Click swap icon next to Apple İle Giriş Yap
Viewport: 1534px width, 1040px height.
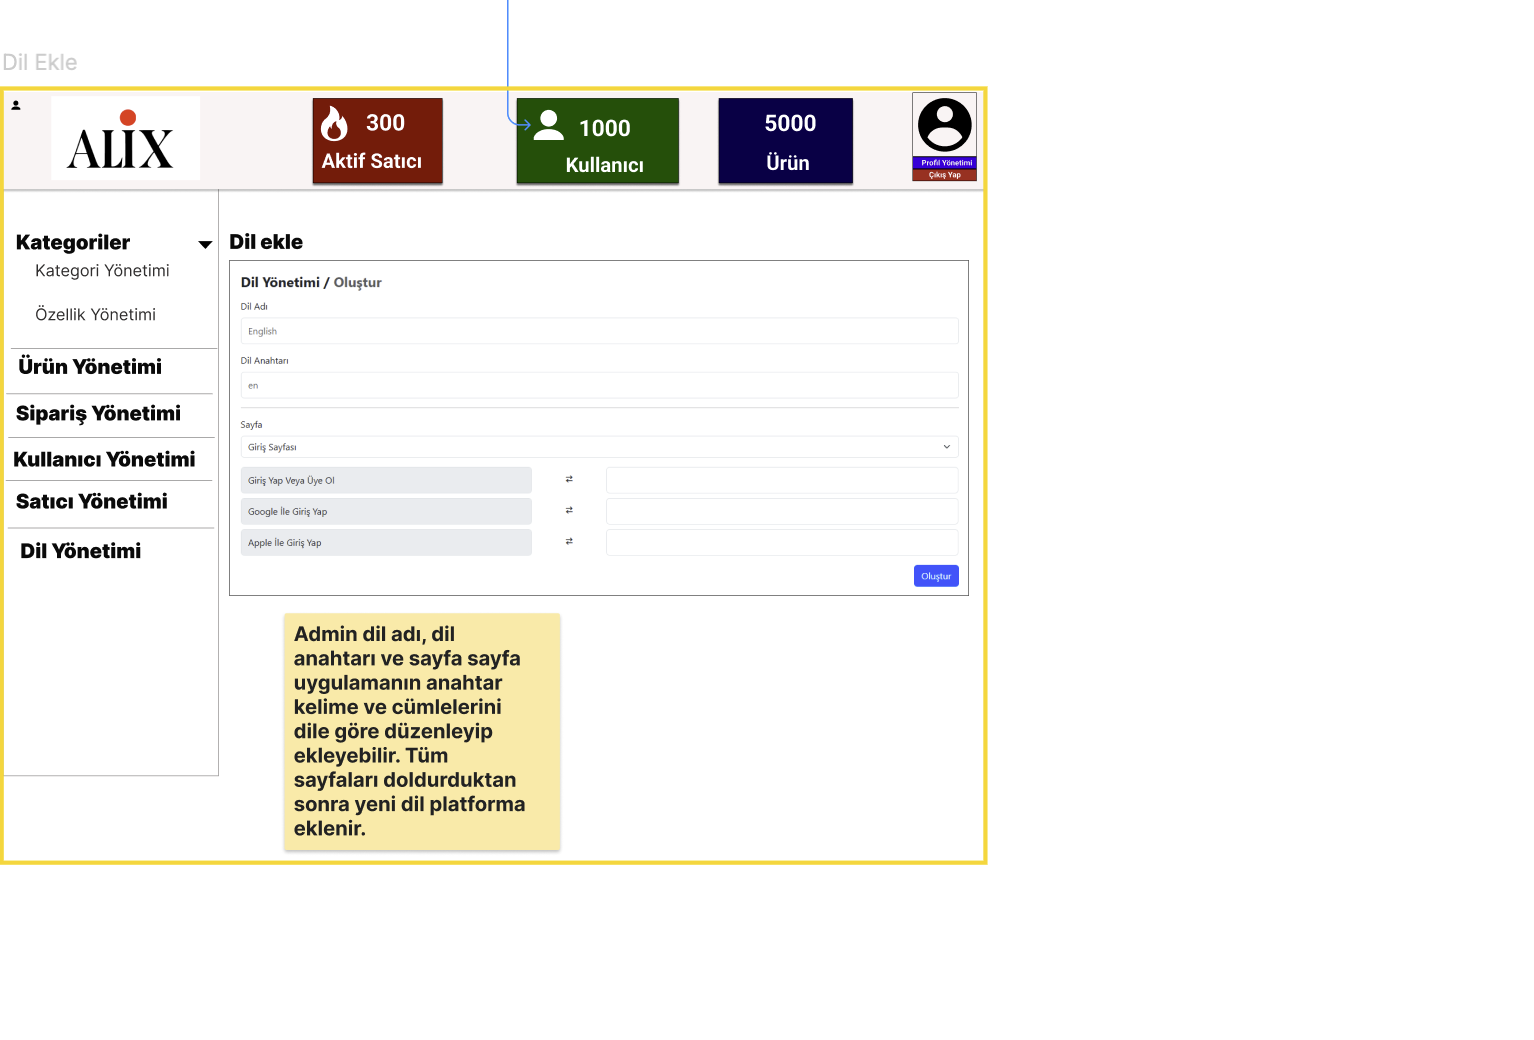(569, 542)
